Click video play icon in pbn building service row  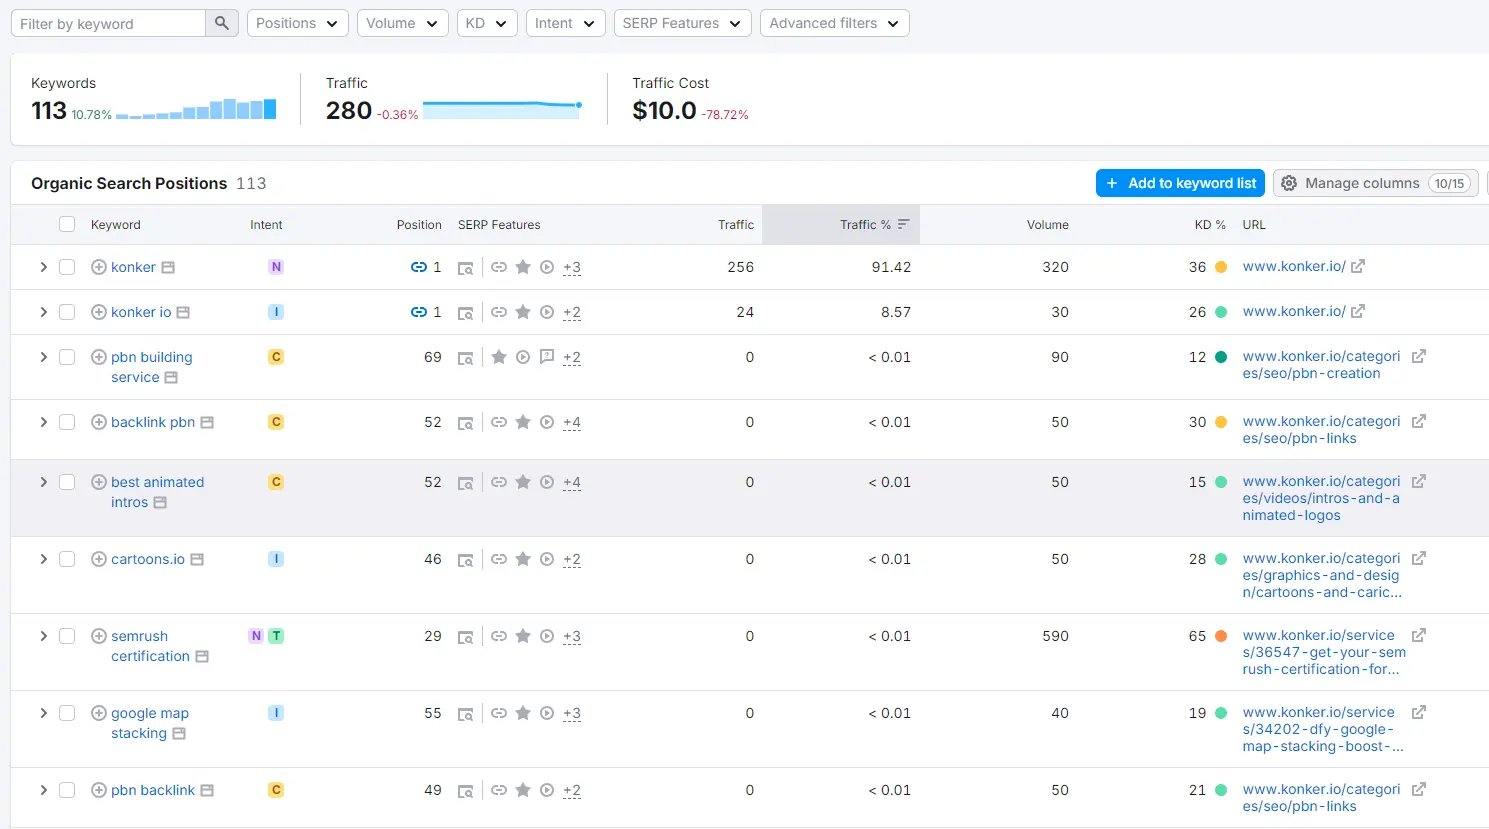522,357
